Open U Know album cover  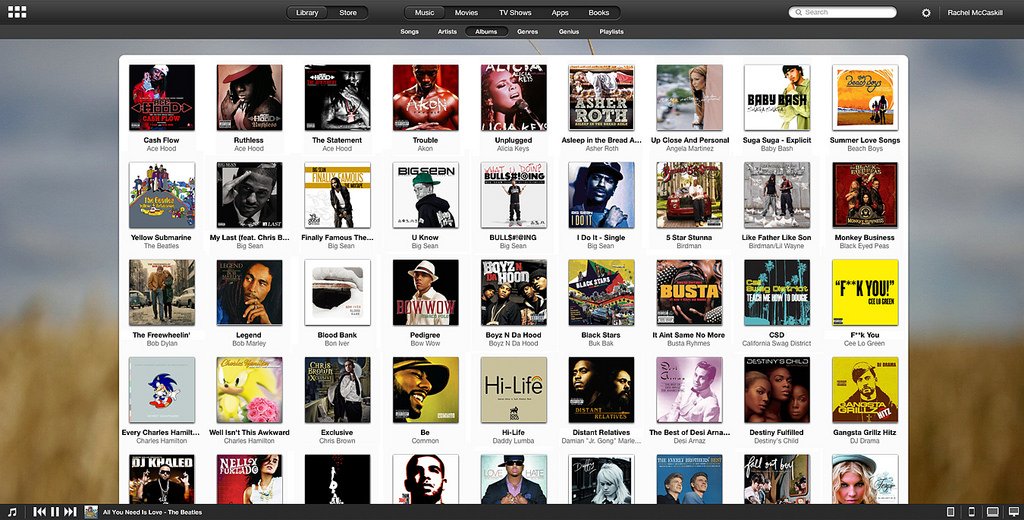coord(426,195)
